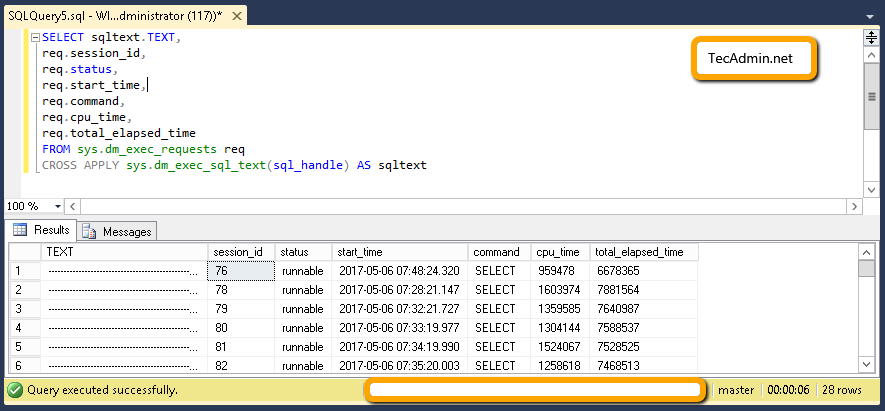Click total_elapsed_time value 7468513

(644, 365)
